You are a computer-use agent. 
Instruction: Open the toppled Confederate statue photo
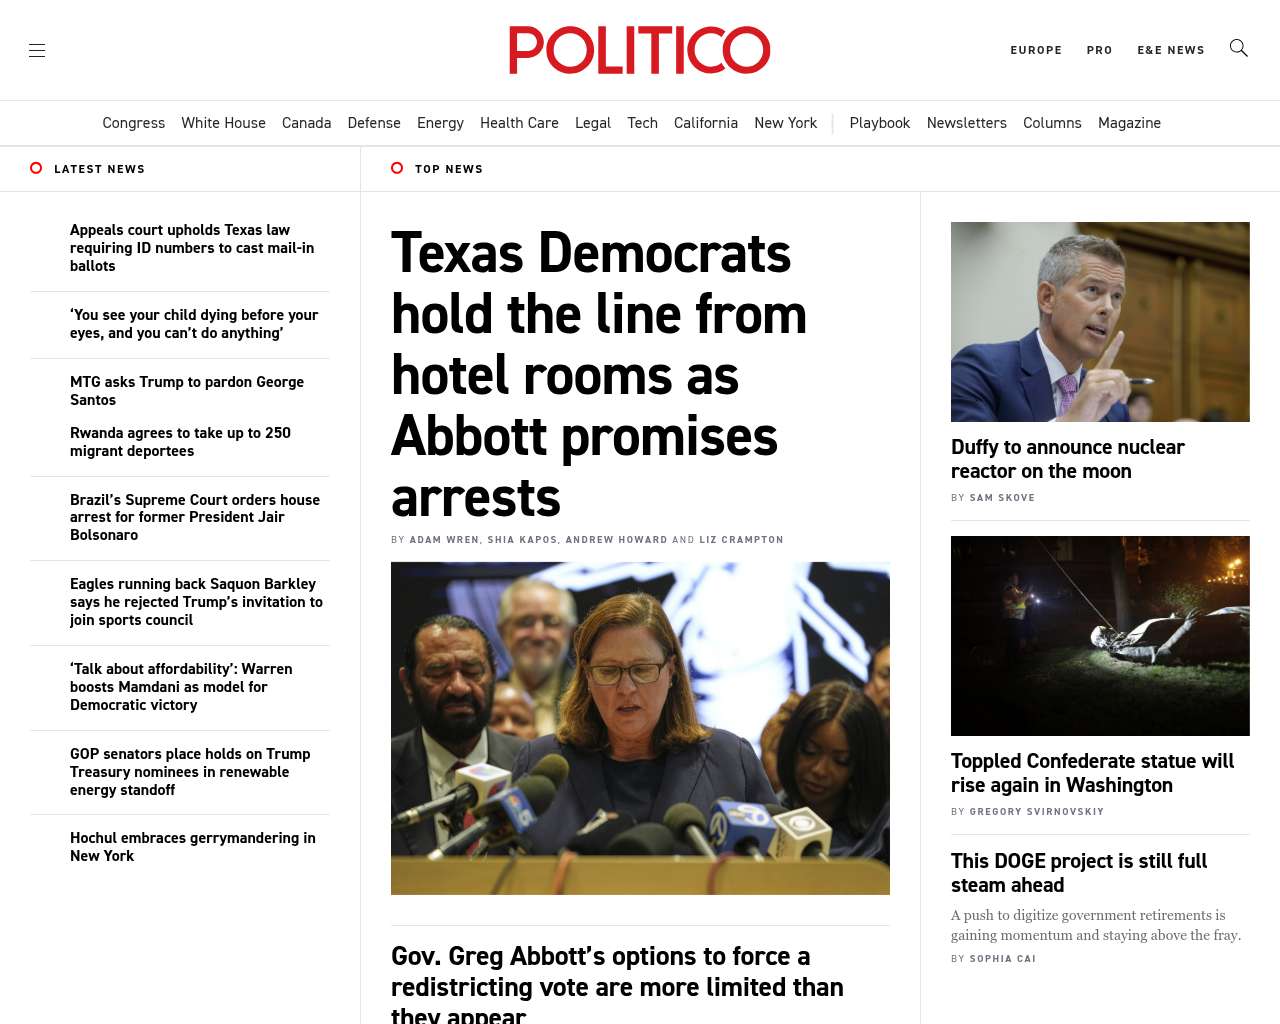[x=1100, y=636]
